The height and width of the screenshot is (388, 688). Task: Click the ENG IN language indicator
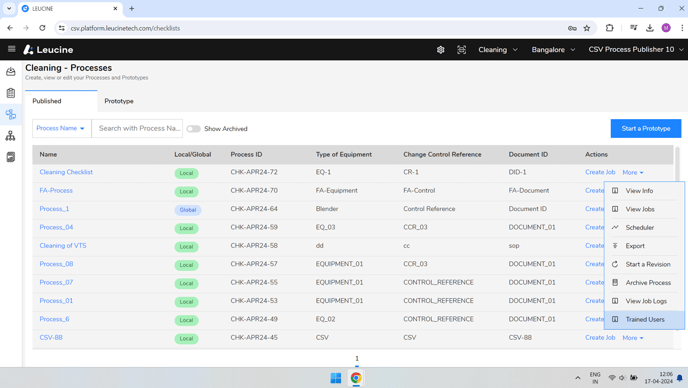(595, 378)
